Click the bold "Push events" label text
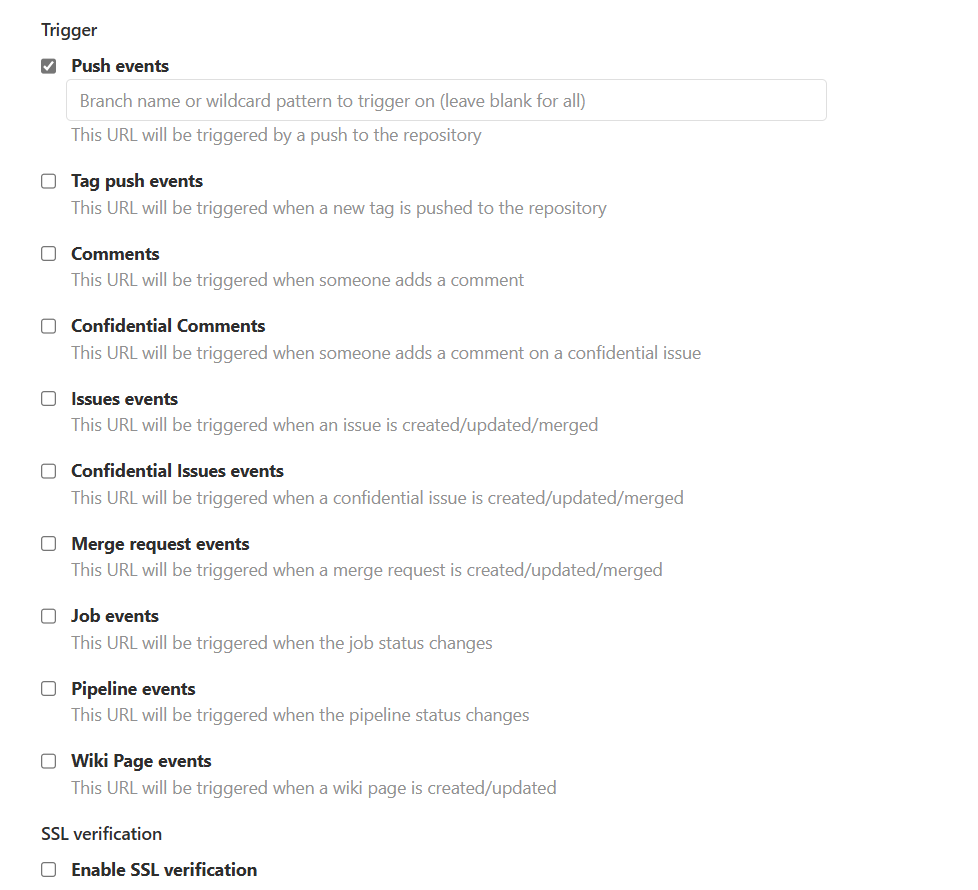 [120, 66]
